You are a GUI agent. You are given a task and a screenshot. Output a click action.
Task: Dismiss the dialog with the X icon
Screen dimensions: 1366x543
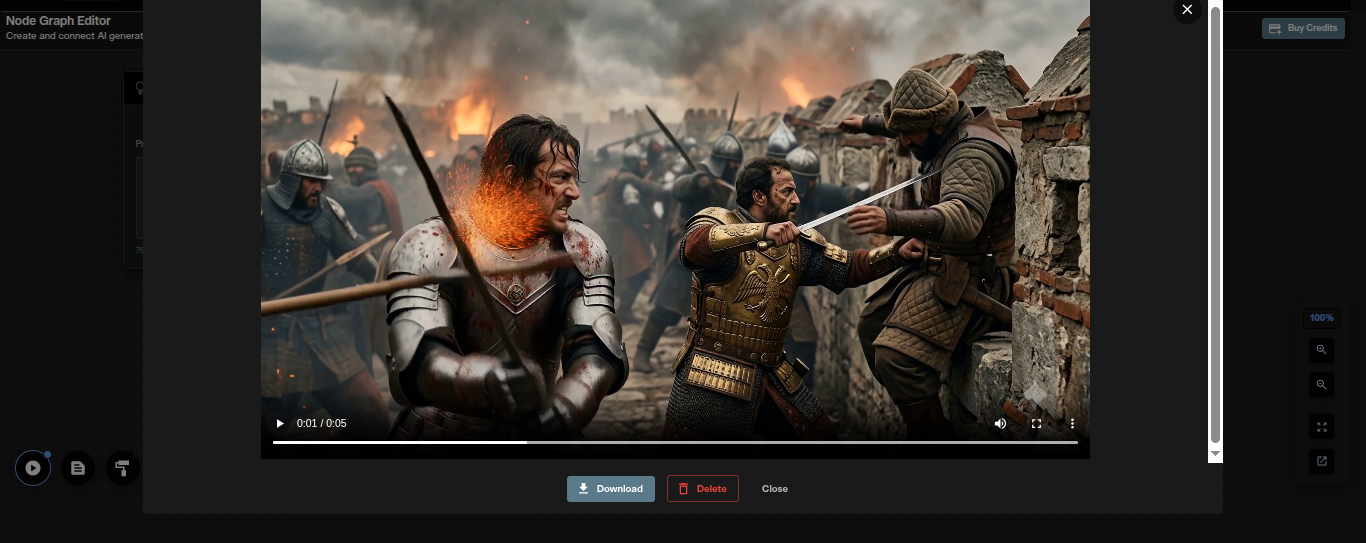(x=1187, y=10)
